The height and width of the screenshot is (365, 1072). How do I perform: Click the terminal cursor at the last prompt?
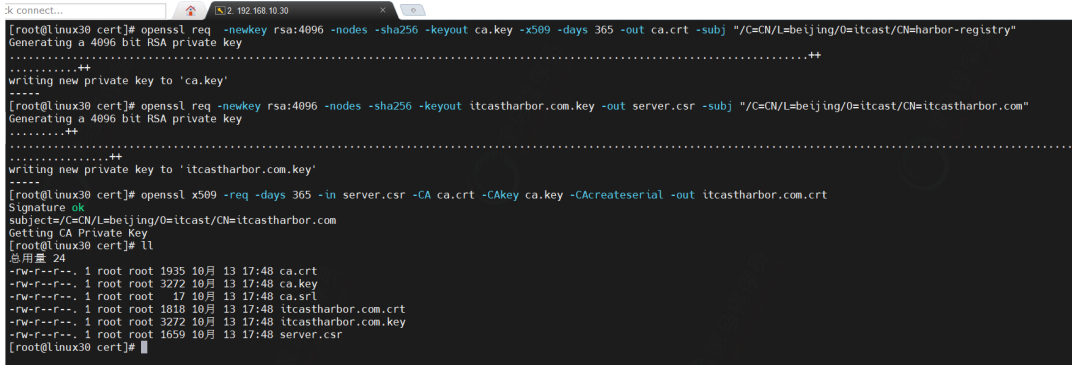(144, 347)
